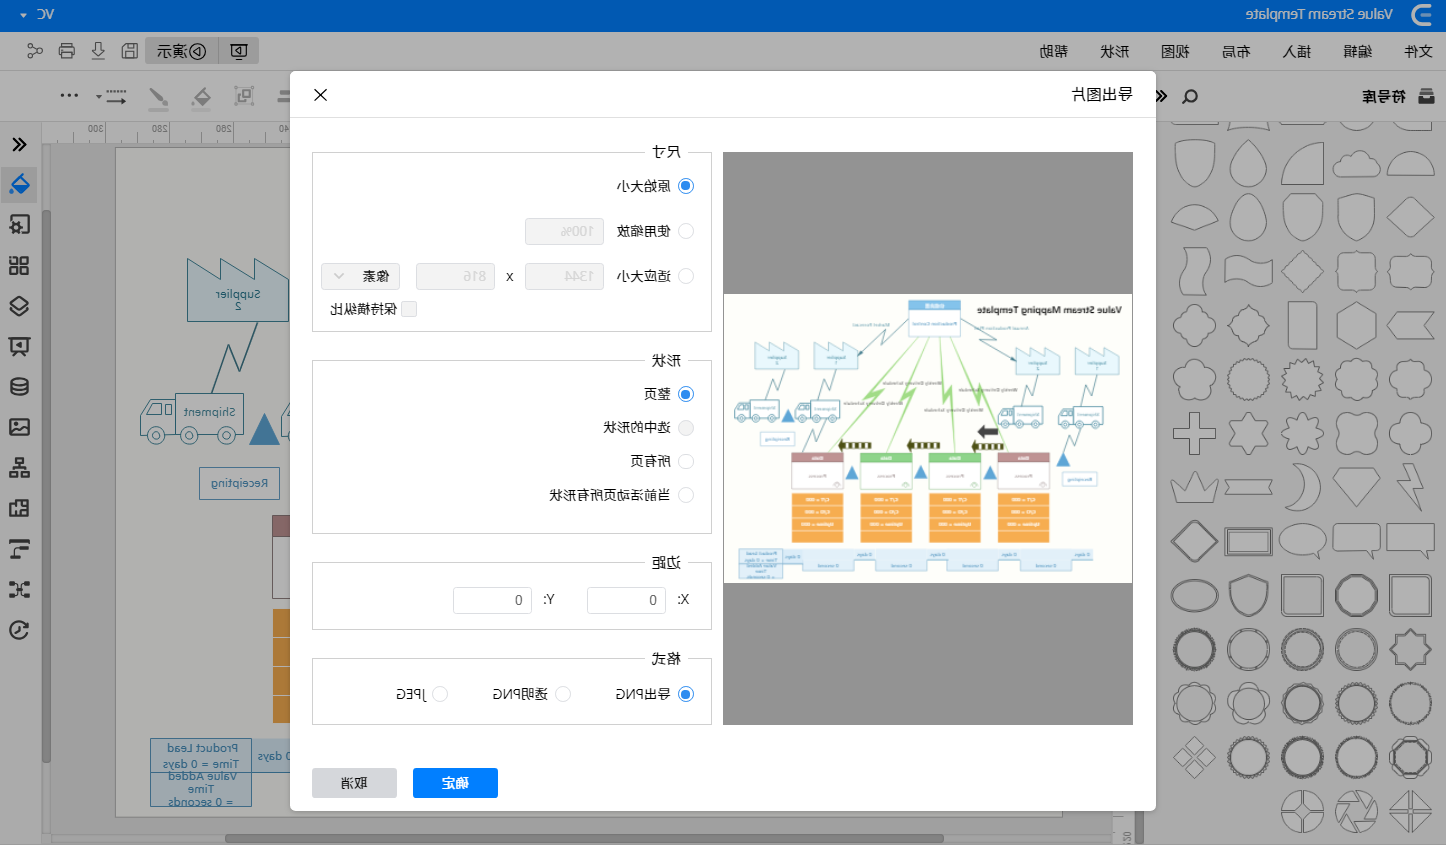Open the layers panel icon in sidebar
Screen dimensions: 1446x845
[19, 306]
